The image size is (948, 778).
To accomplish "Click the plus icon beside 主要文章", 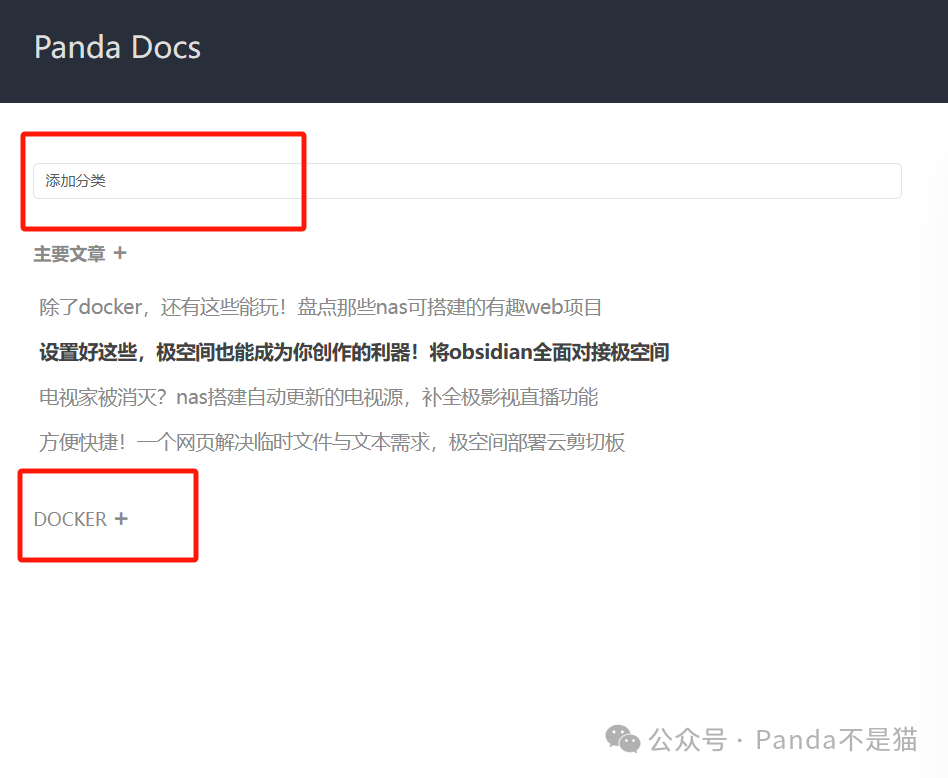I will tap(120, 253).
